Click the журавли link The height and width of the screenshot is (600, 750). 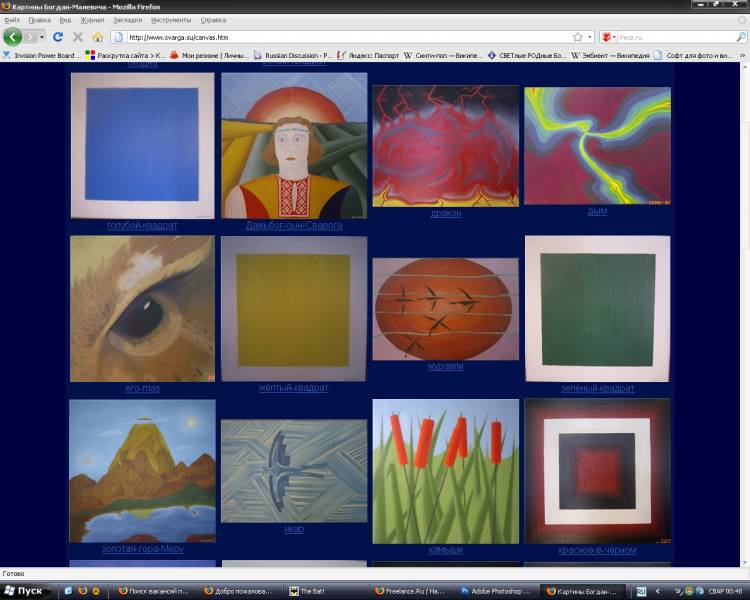click(445, 366)
